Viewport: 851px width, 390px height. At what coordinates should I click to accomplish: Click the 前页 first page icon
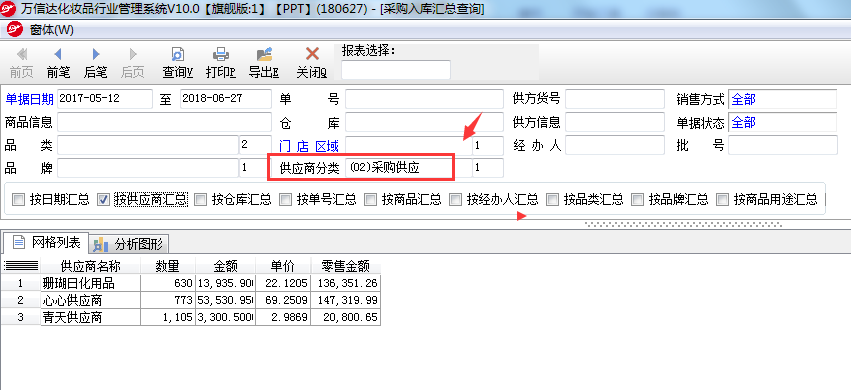pyautogui.click(x=22, y=54)
